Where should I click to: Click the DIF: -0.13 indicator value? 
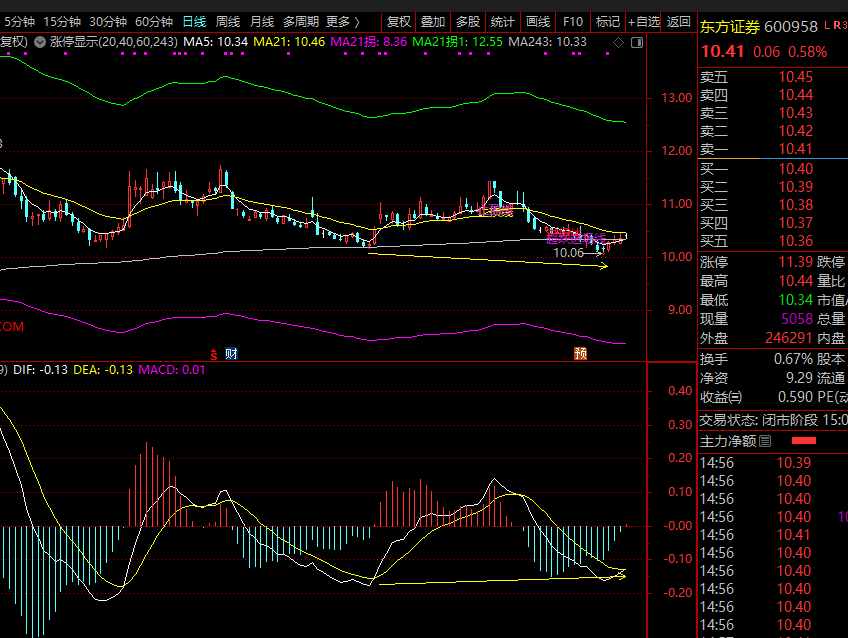click(x=41, y=370)
